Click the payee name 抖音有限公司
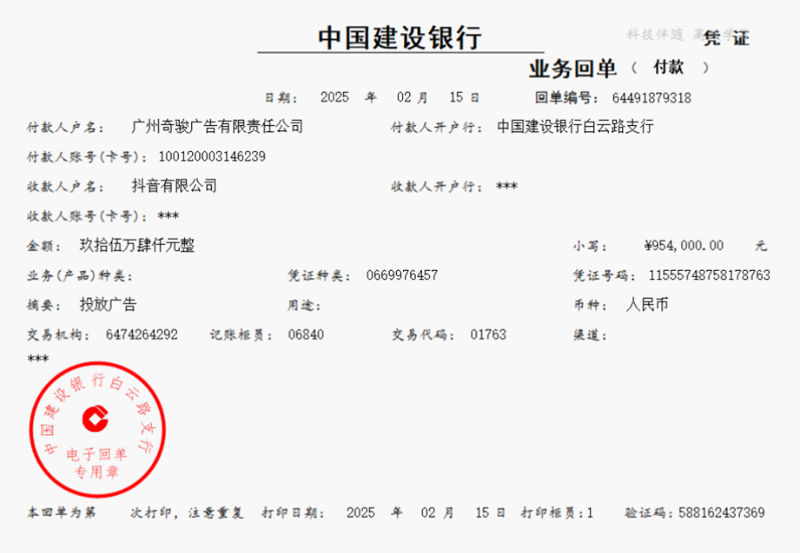 [x=174, y=186]
